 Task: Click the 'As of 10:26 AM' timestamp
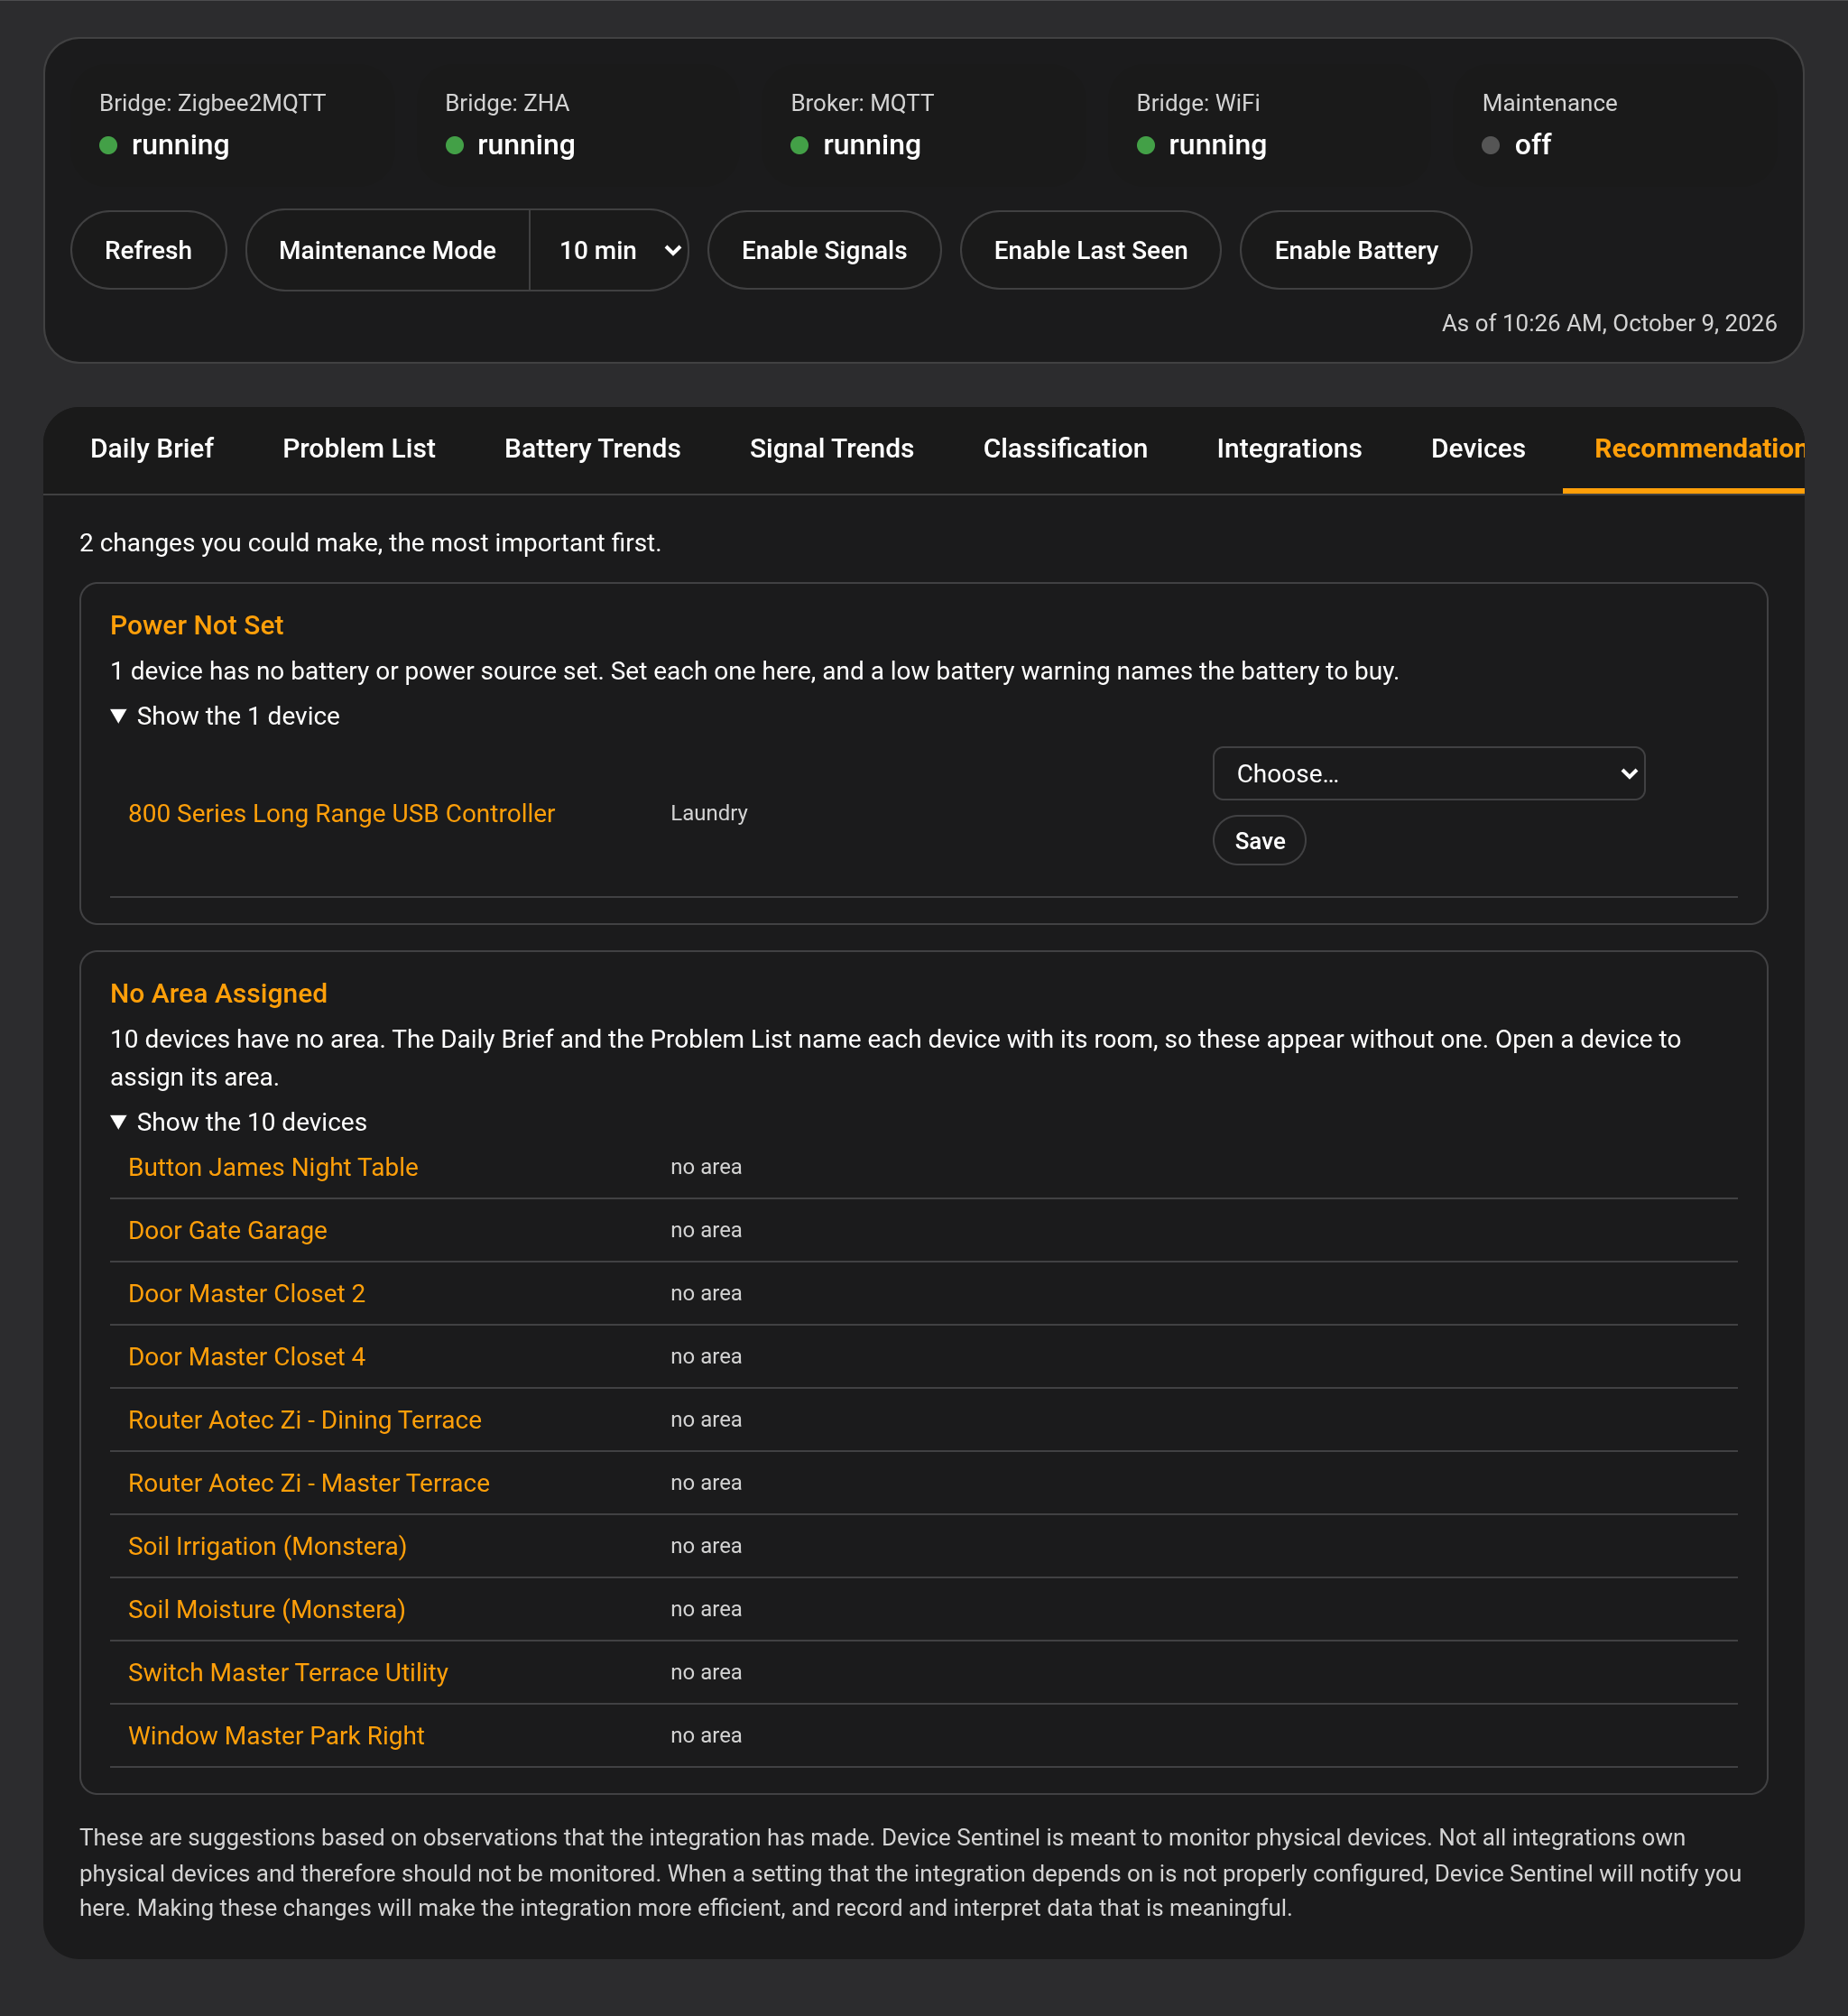coord(1609,323)
